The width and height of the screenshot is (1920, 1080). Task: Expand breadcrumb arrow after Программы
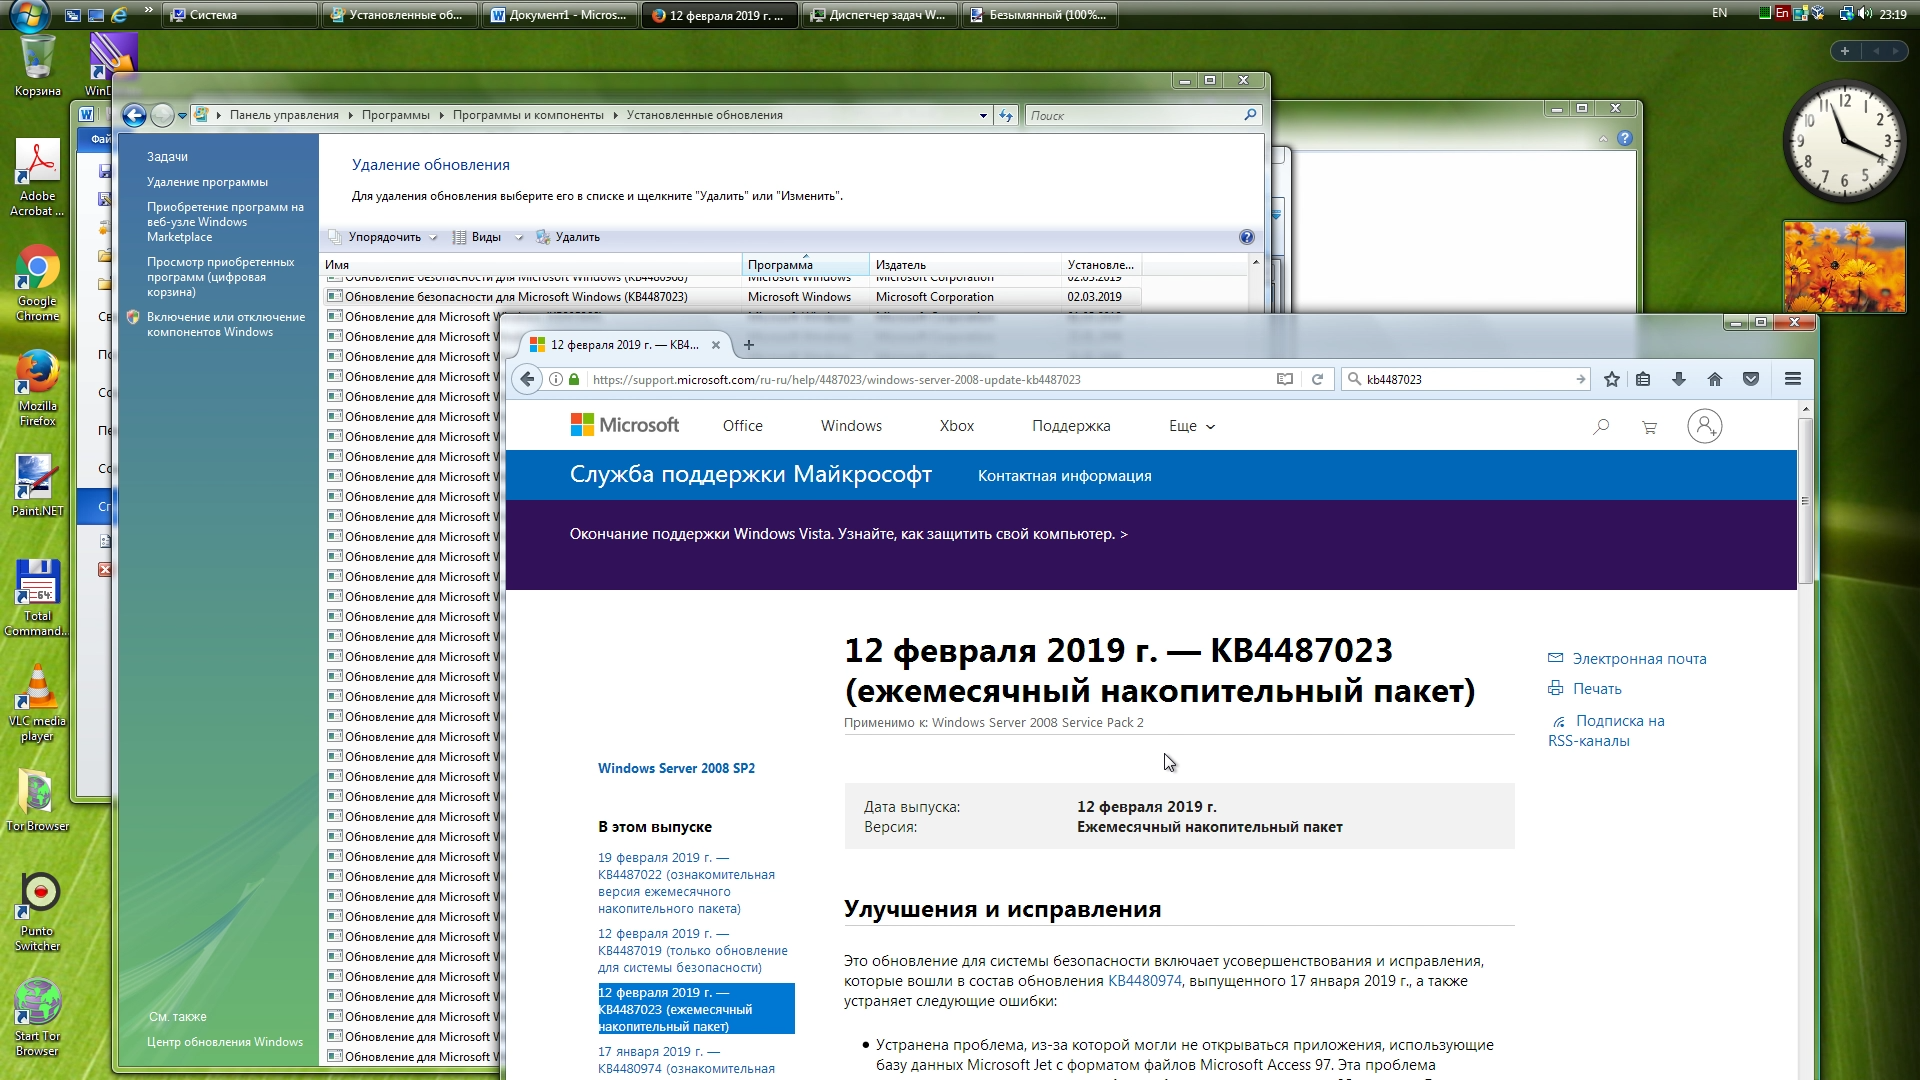click(441, 115)
